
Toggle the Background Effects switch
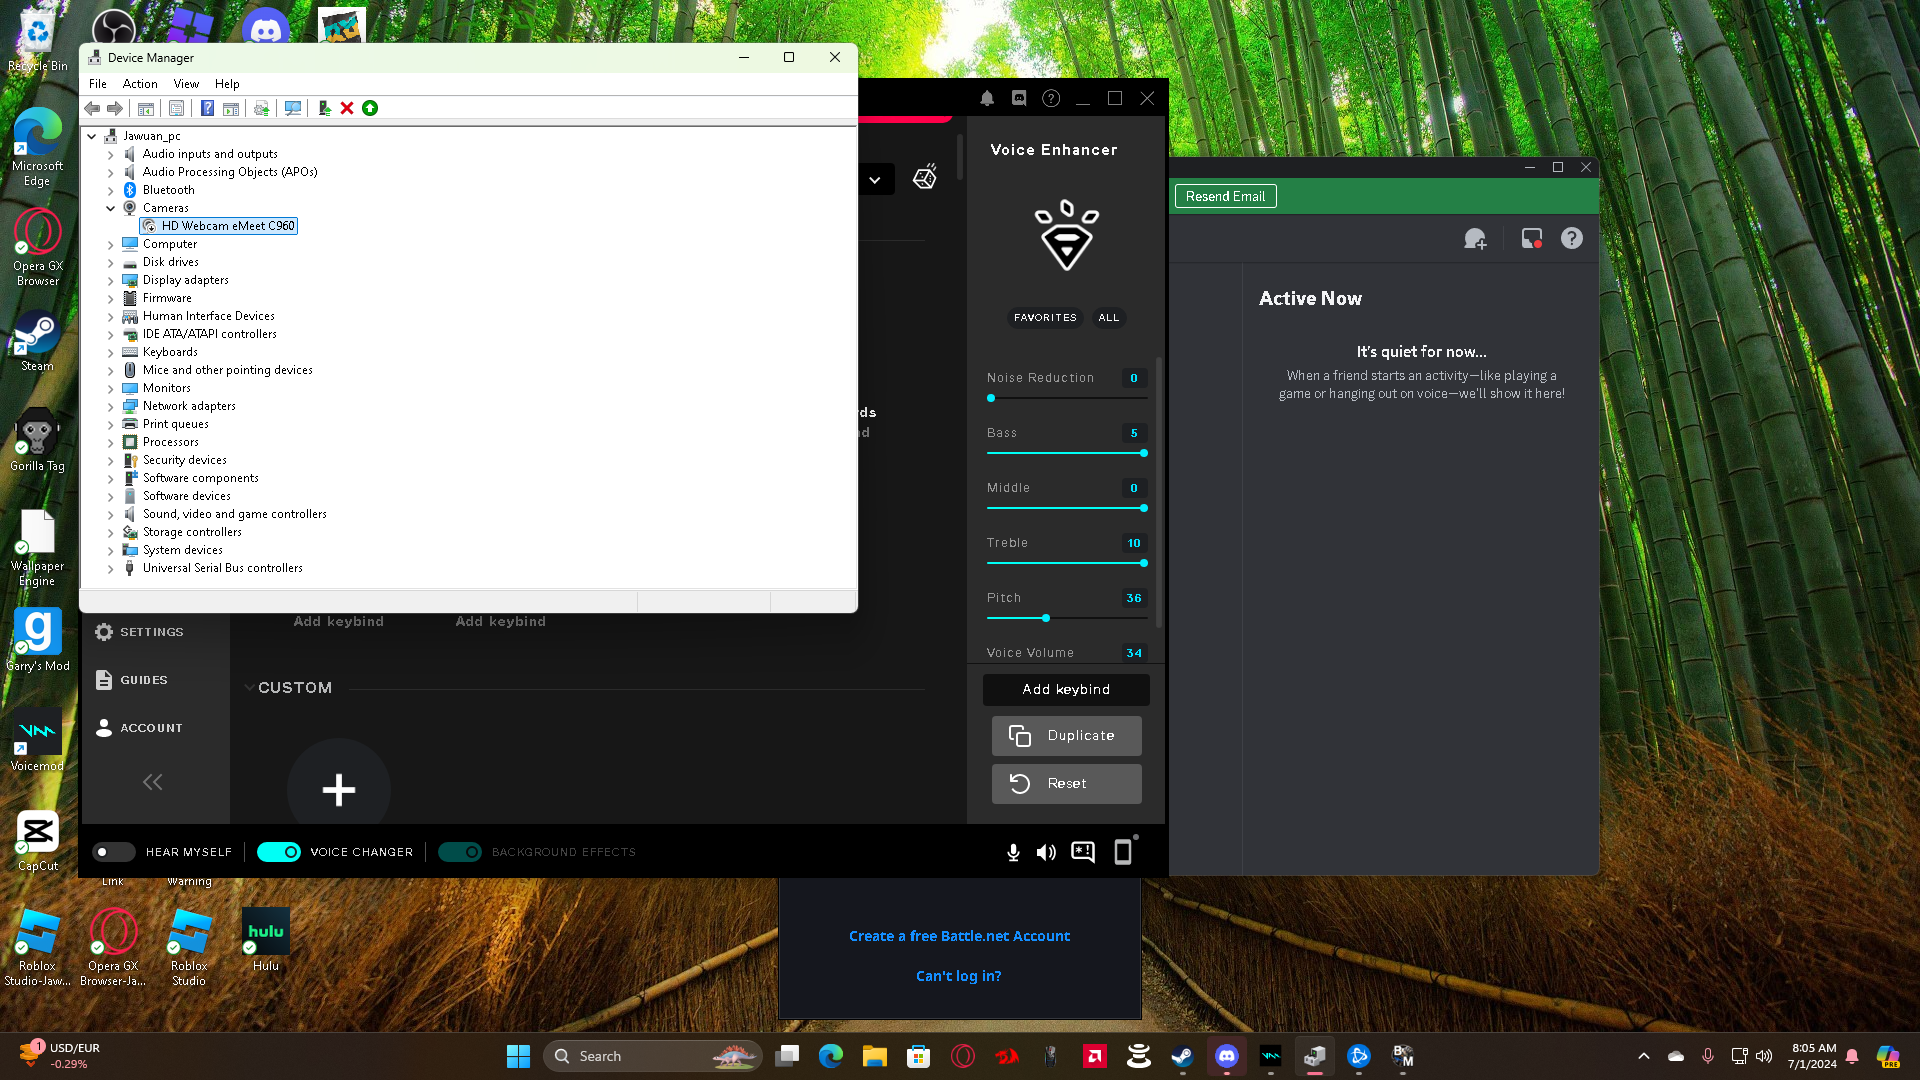coord(460,852)
